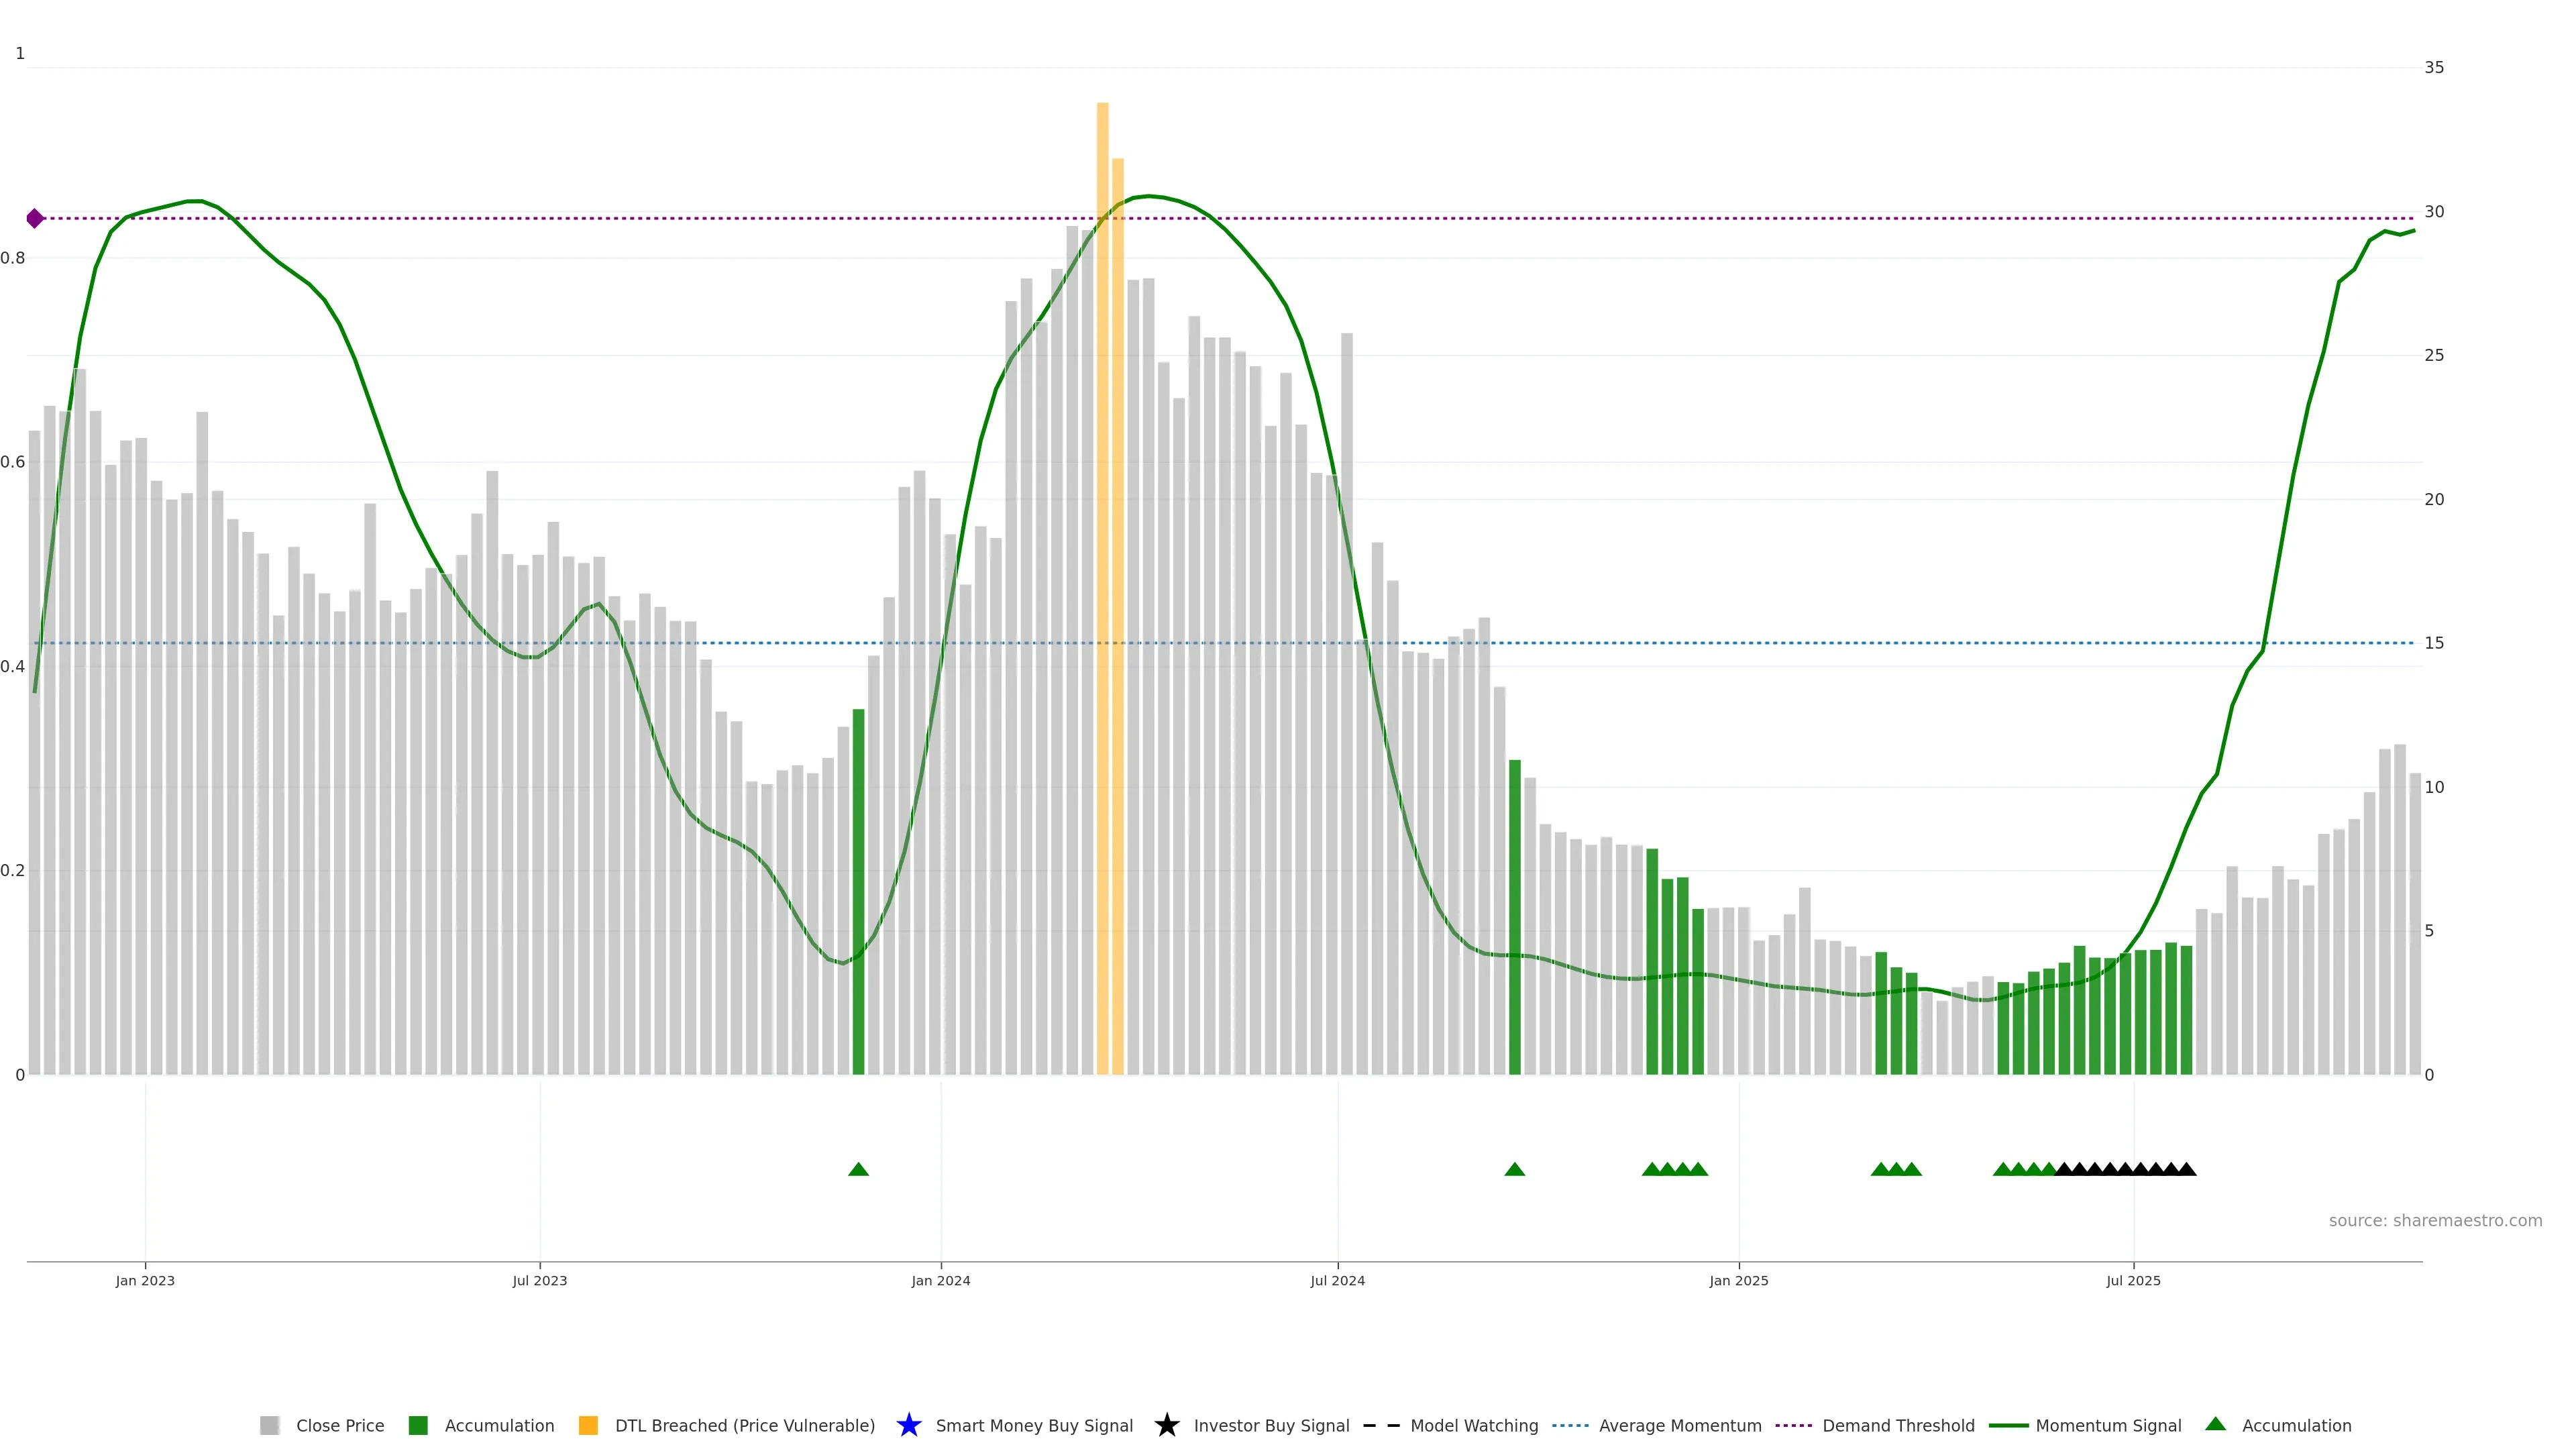The width and height of the screenshot is (2576, 1449).
Task: Click the black star Investor Buy Signal icon
Action: (x=1166, y=1425)
